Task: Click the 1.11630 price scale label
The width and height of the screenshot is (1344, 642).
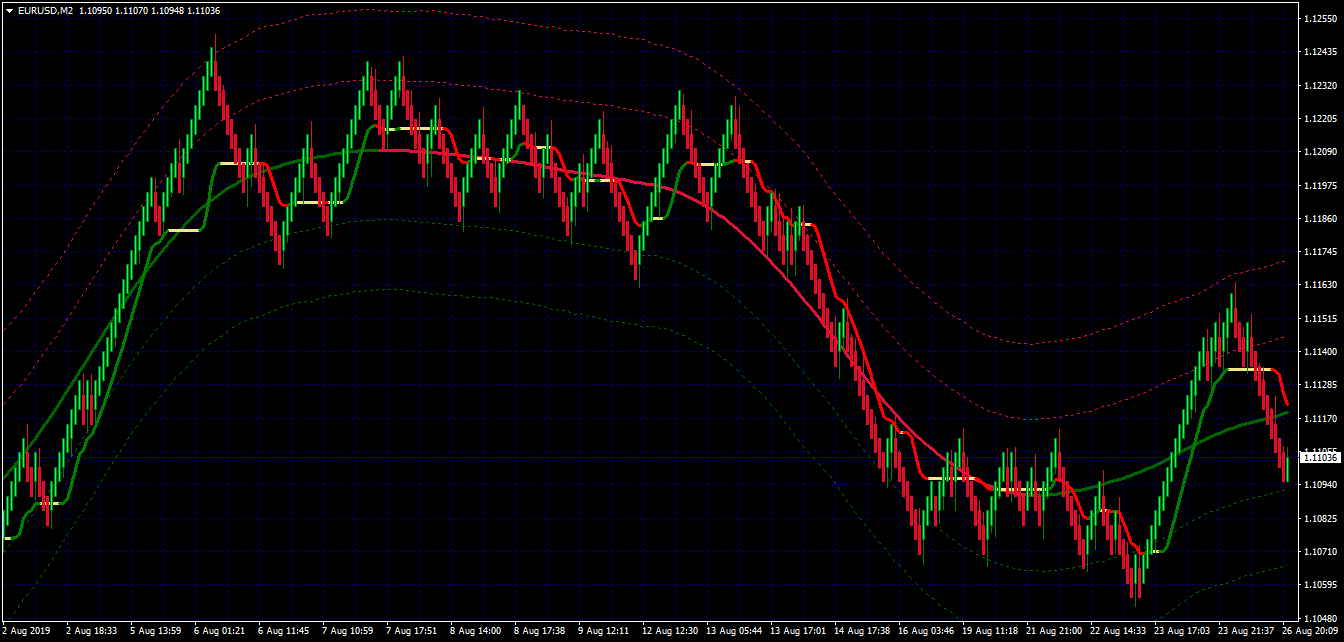Action: [1320, 285]
